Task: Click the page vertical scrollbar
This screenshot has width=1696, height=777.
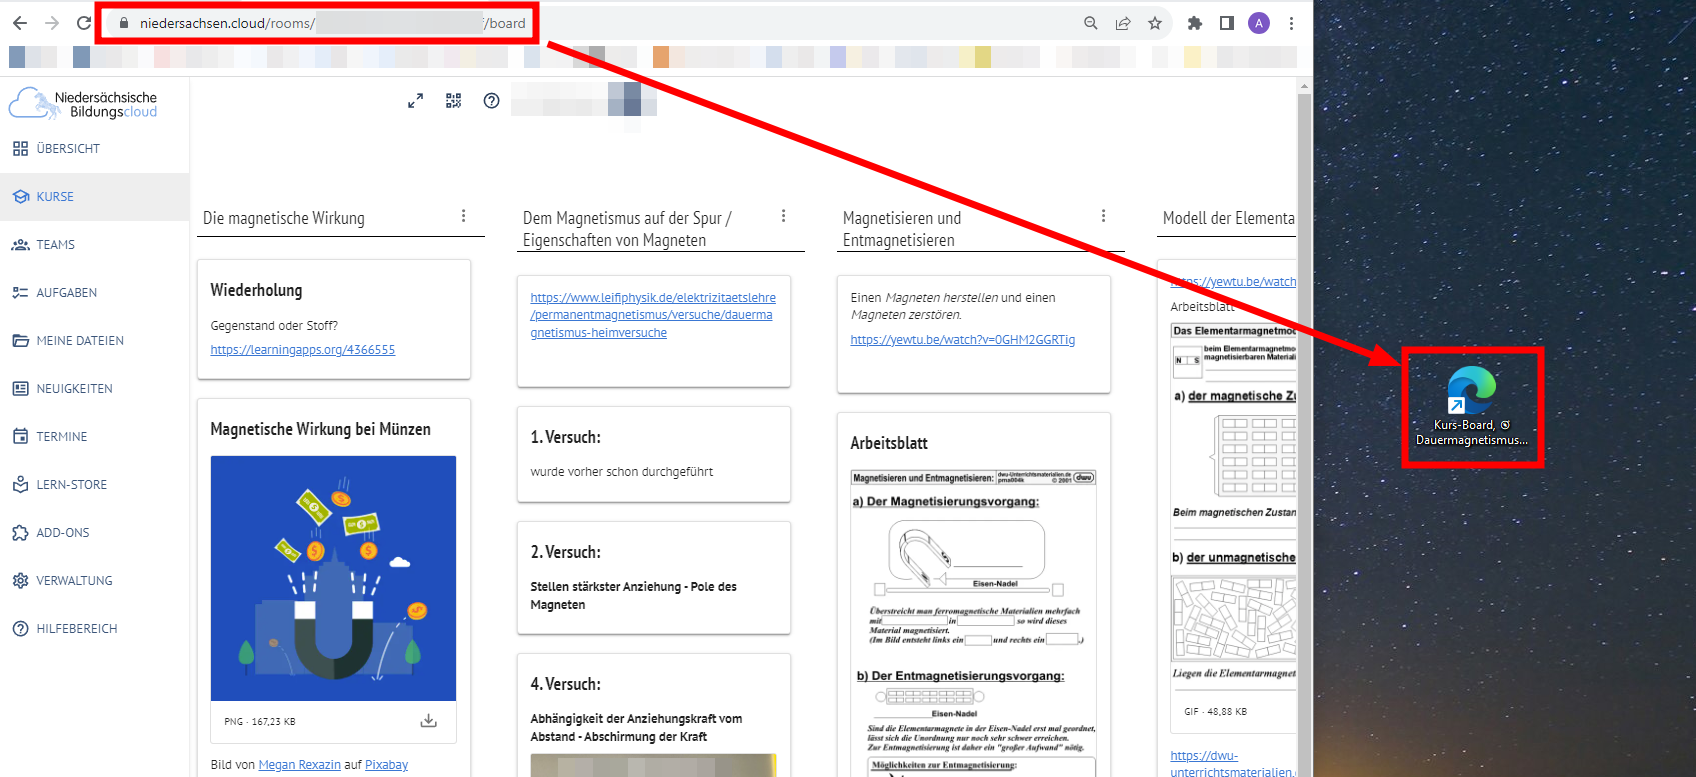Action: click(1304, 400)
